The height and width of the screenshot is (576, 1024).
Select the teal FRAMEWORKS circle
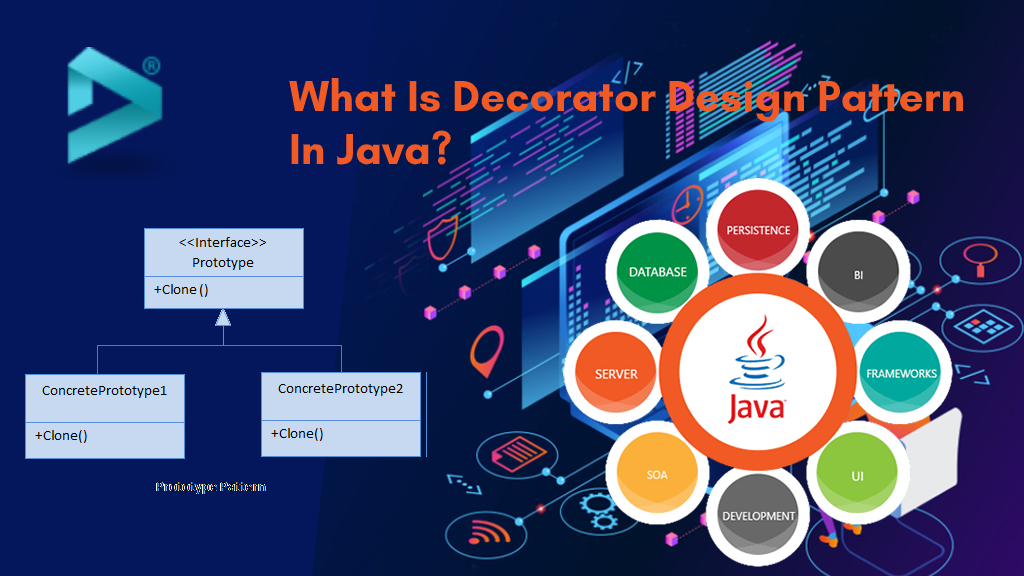coord(901,373)
